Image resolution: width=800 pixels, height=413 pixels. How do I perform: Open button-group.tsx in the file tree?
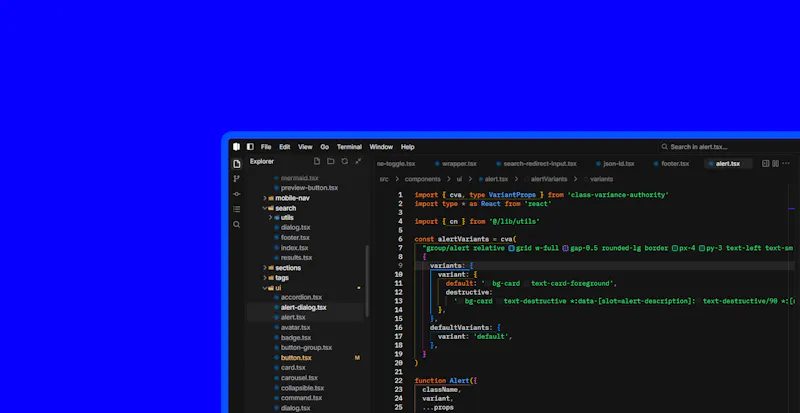click(x=305, y=348)
